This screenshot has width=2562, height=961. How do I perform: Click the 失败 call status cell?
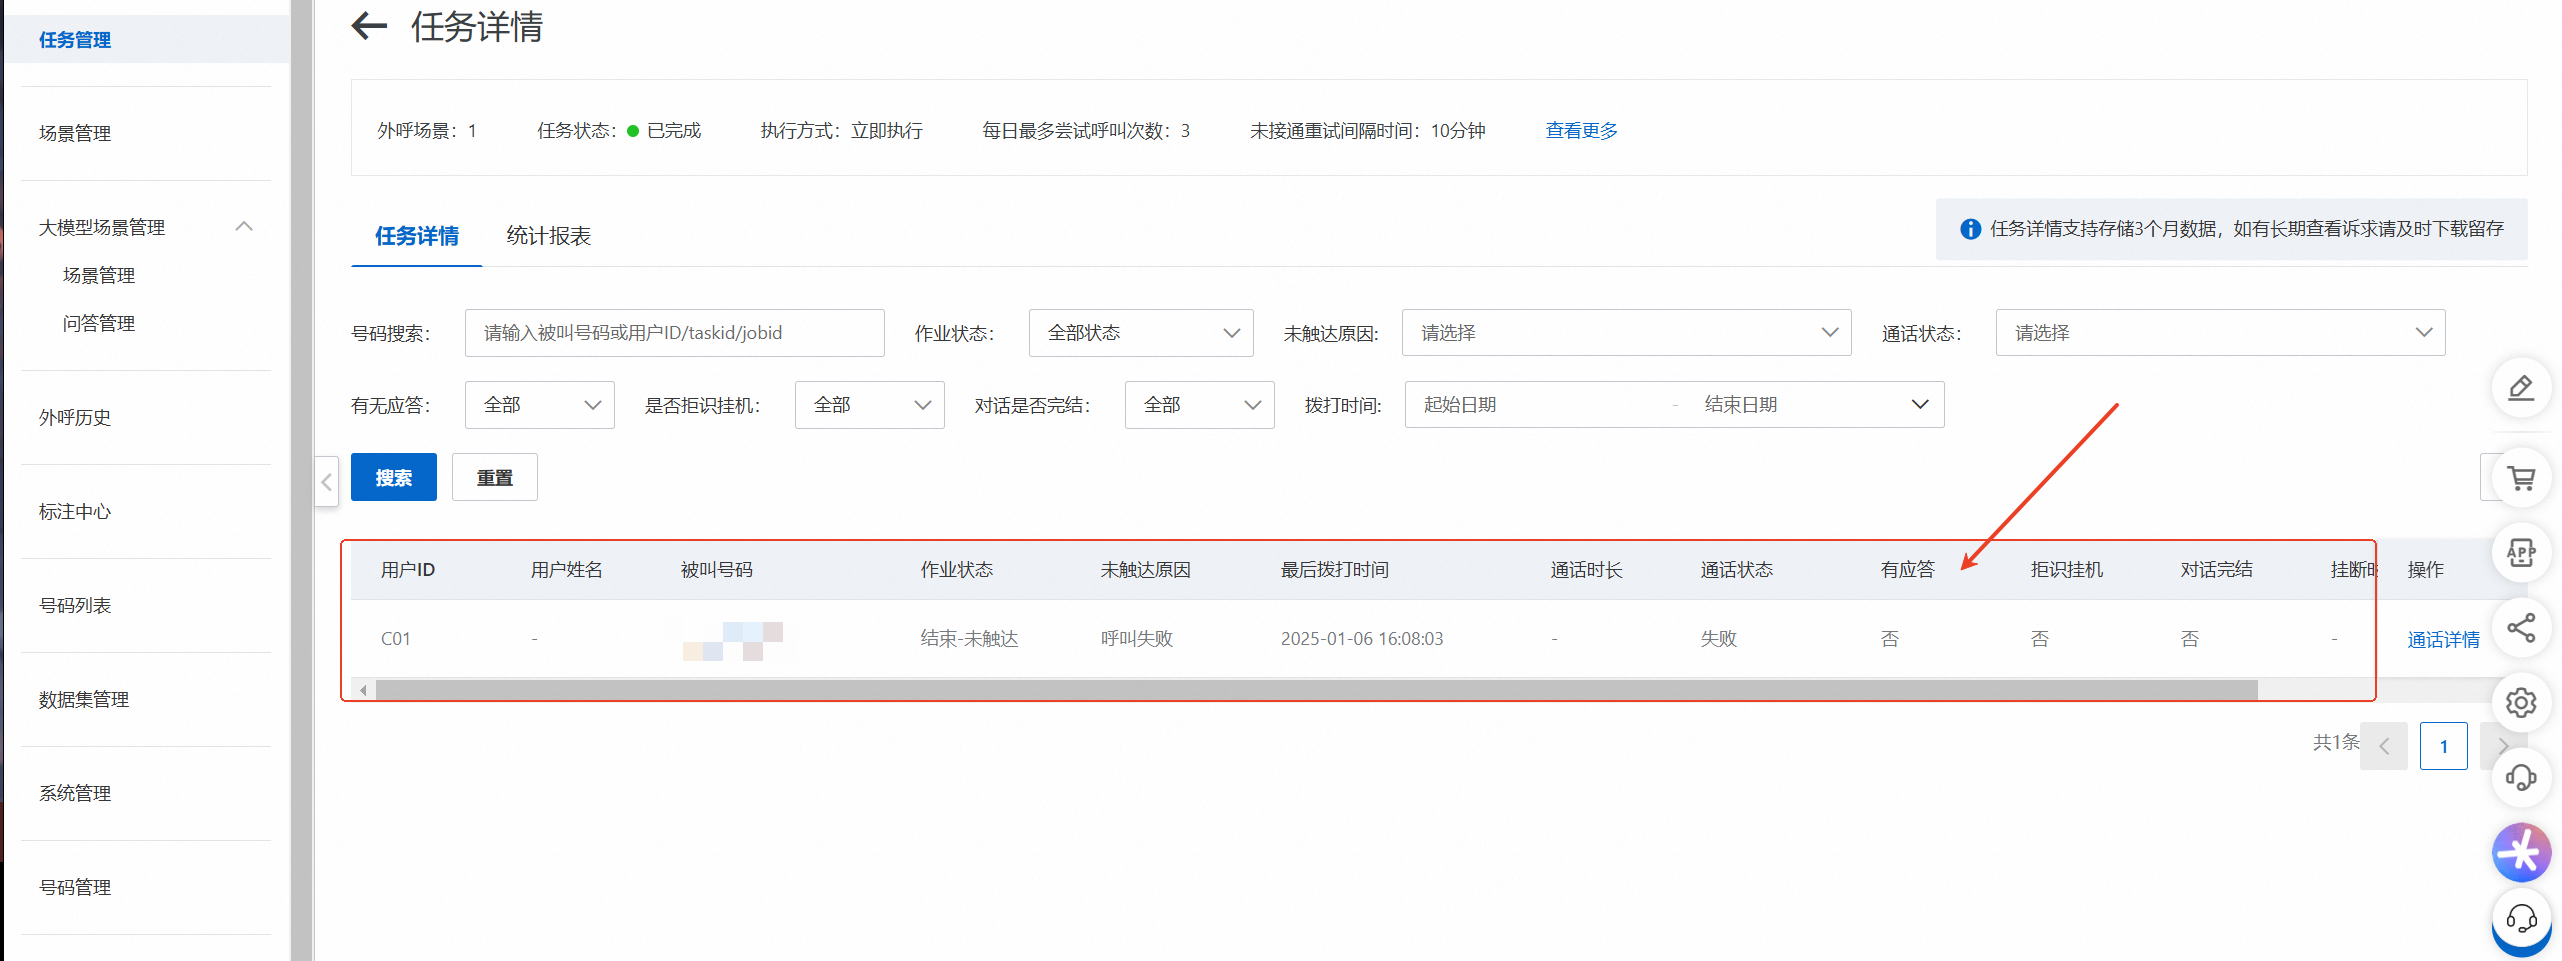point(1719,639)
